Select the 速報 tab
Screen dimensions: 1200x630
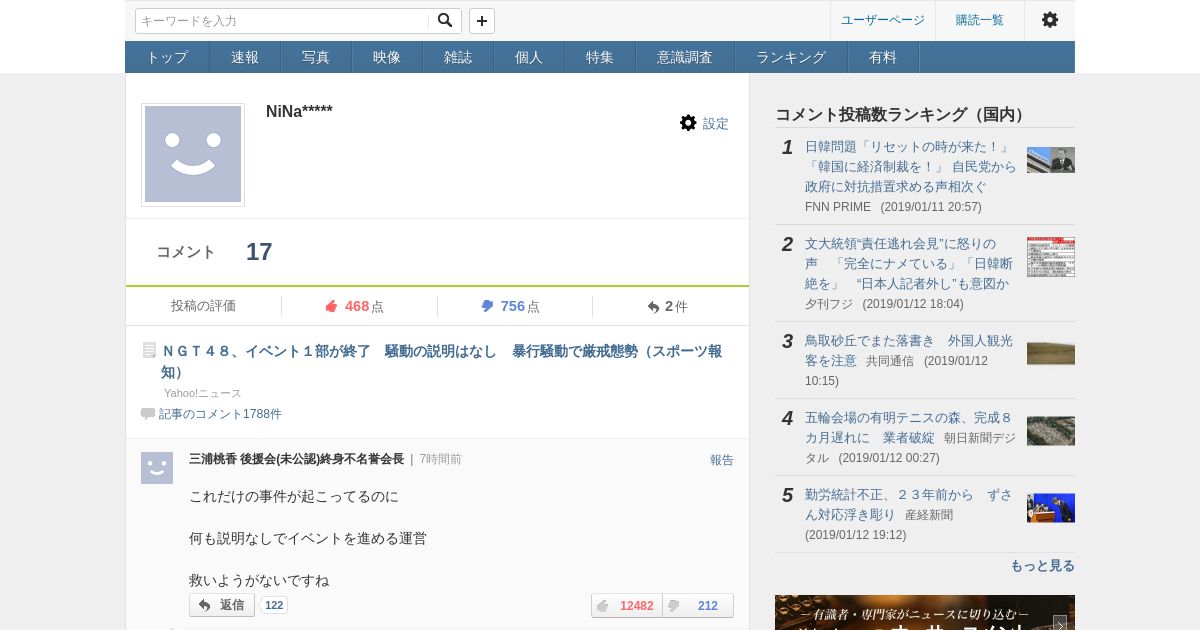click(245, 57)
